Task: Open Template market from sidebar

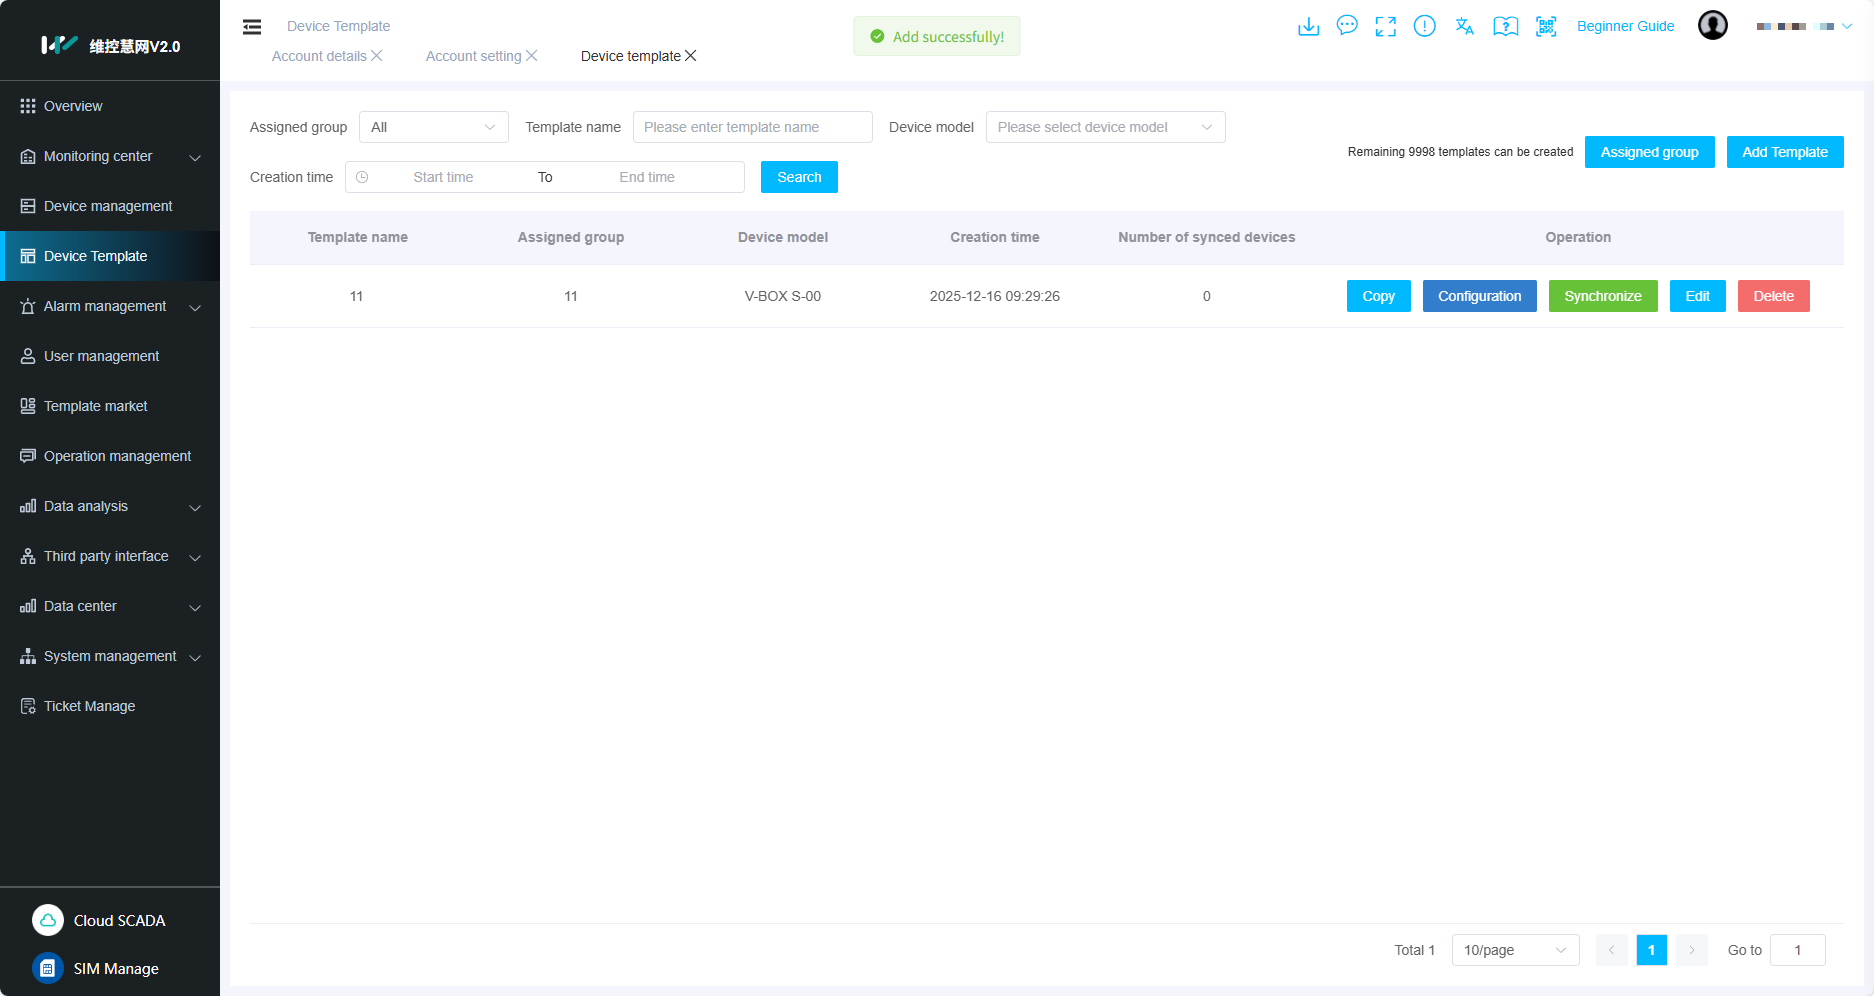Action: click(96, 406)
